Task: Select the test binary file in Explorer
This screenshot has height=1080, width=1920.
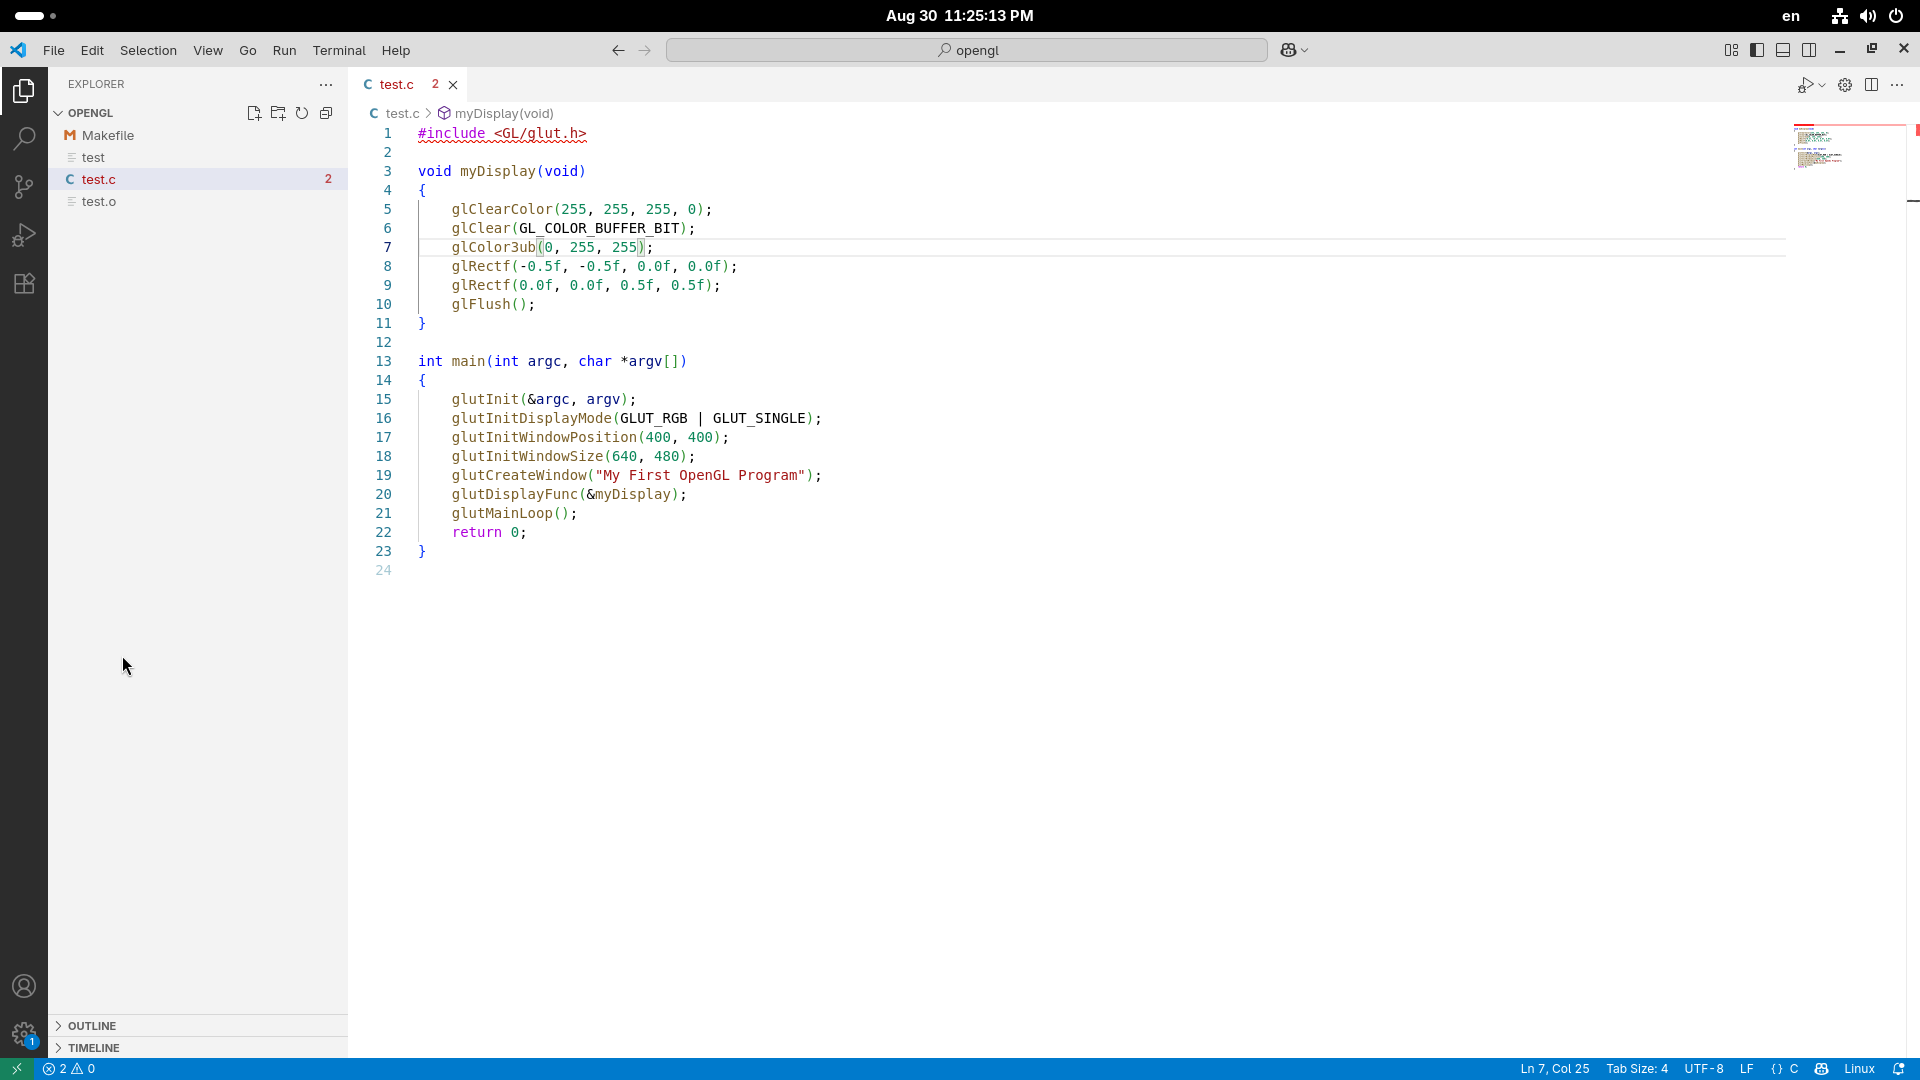Action: tap(198, 157)
